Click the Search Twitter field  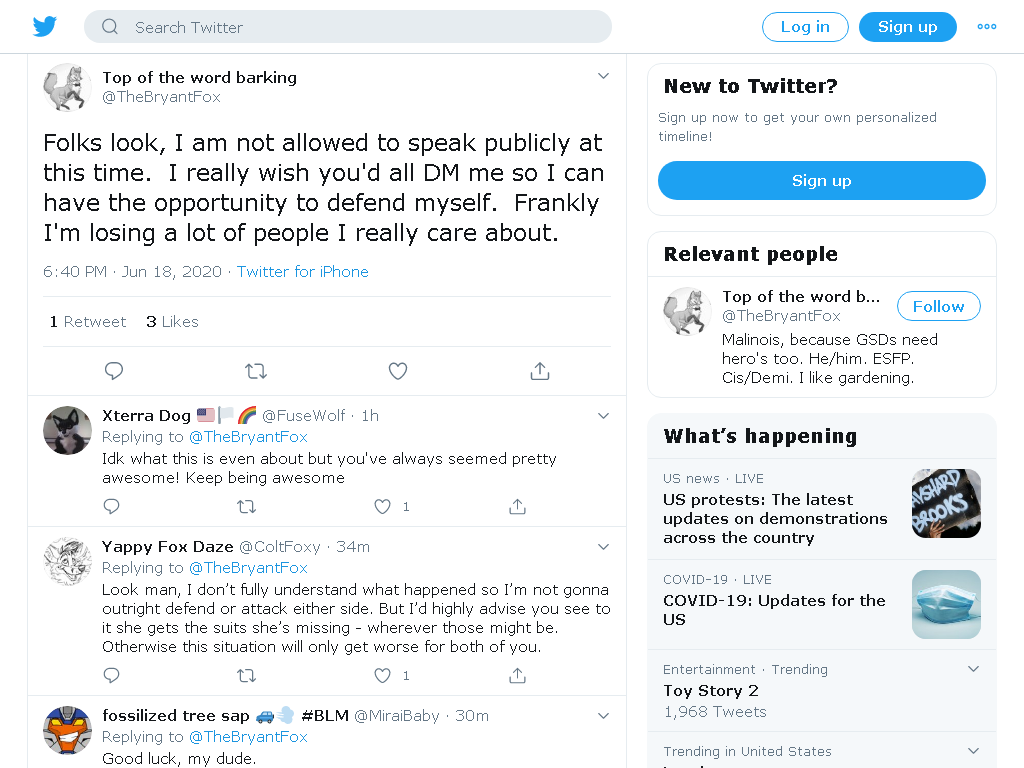[x=348, y=27]
